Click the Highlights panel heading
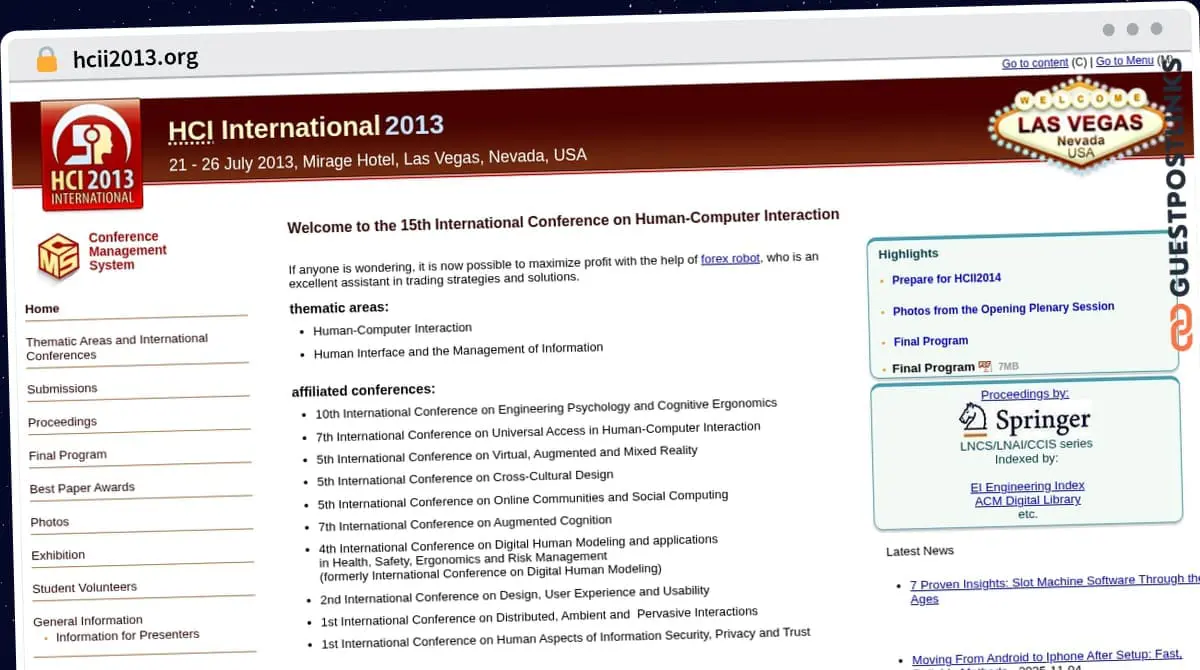This screenshot has height=670, width=1200. point(908,254)
